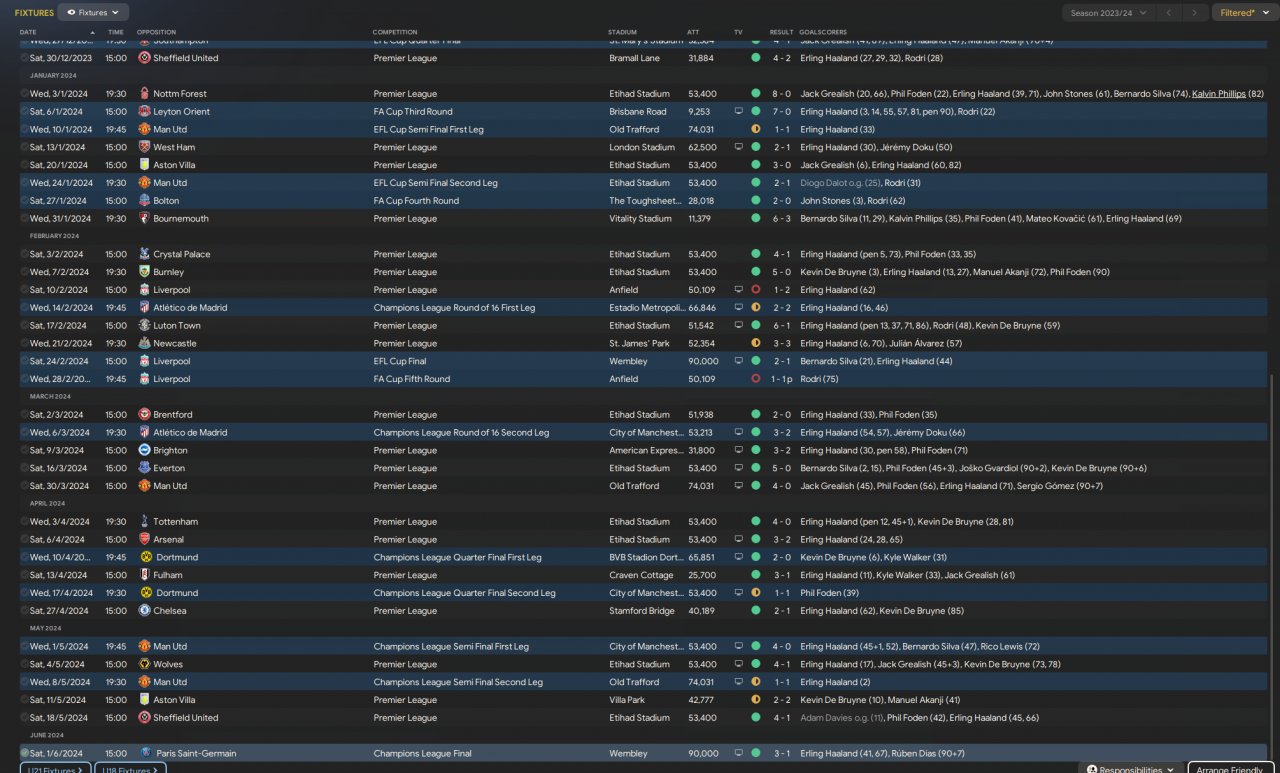Open the U21 Fixtures button
Image resolution: width=1280 pixels, height=773 pixels.
click(56, 769)
